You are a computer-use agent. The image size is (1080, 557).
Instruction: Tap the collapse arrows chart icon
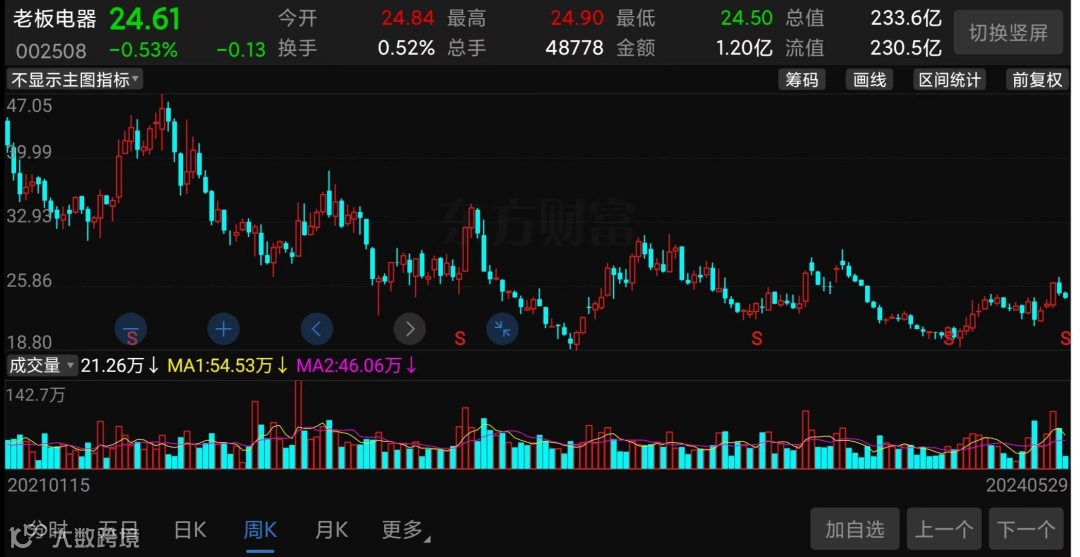tap(503, 329)
